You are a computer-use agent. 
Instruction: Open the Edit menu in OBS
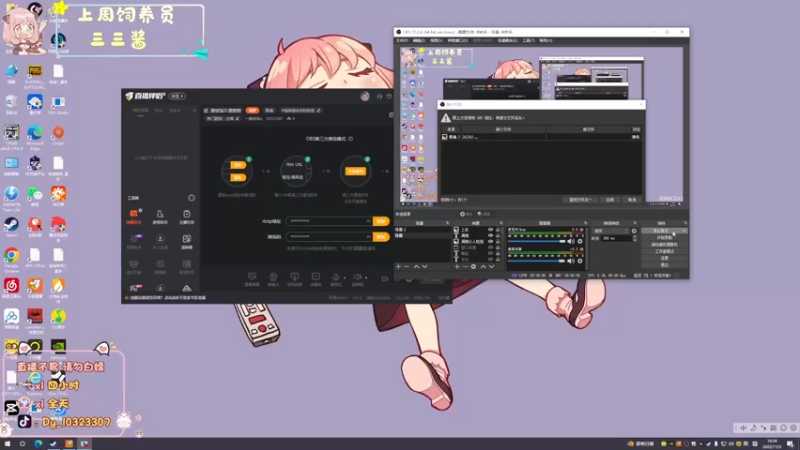[419, 40]
